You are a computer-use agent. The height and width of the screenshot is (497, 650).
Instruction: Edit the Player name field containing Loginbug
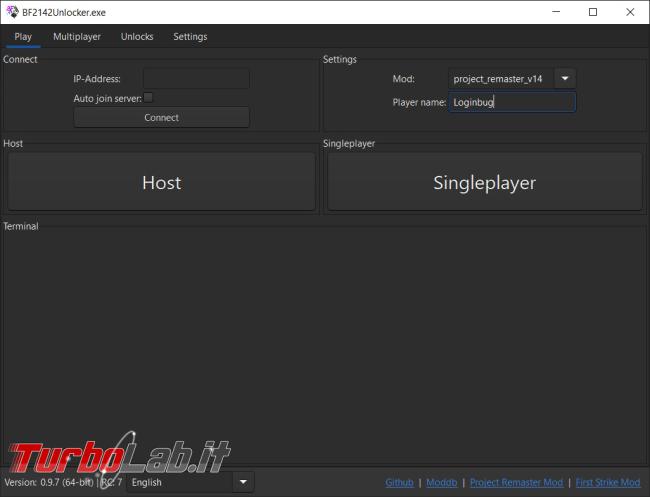click(x=512, y=102)
